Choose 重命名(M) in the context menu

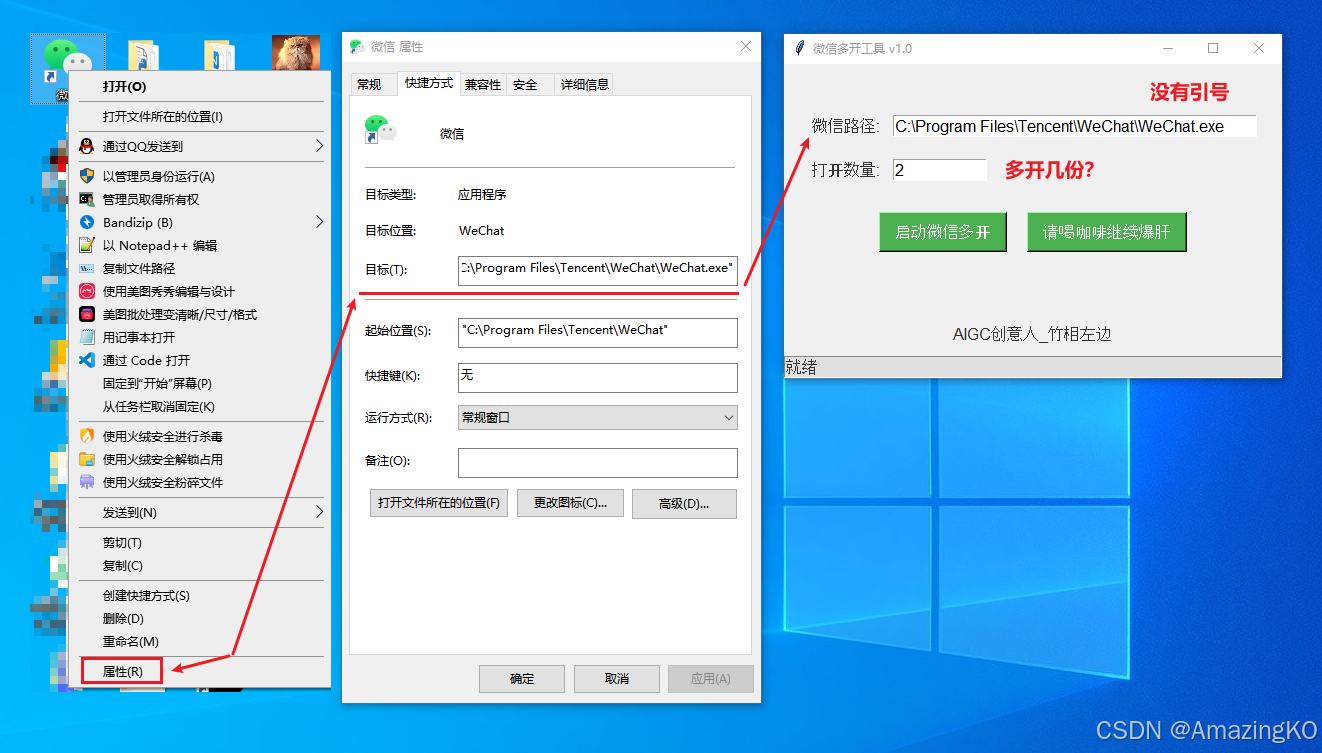130,641
